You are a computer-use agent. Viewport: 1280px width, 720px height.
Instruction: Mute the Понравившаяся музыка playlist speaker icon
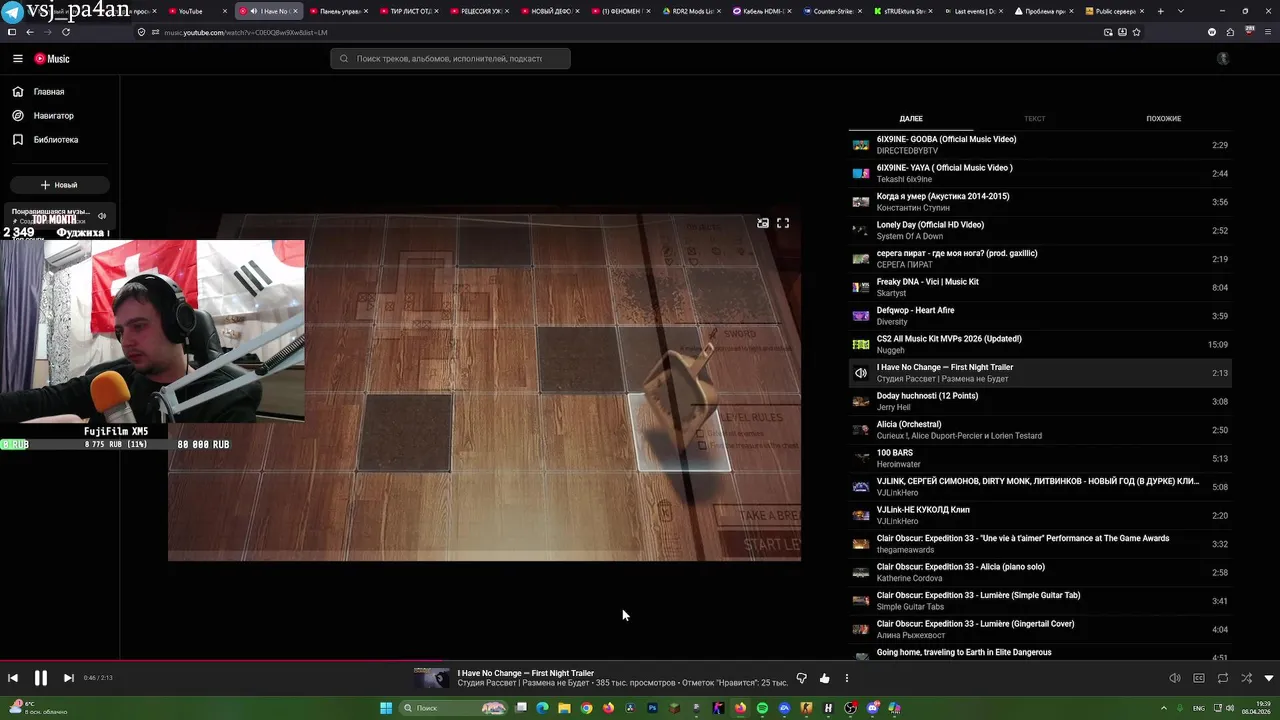point(101,216)
